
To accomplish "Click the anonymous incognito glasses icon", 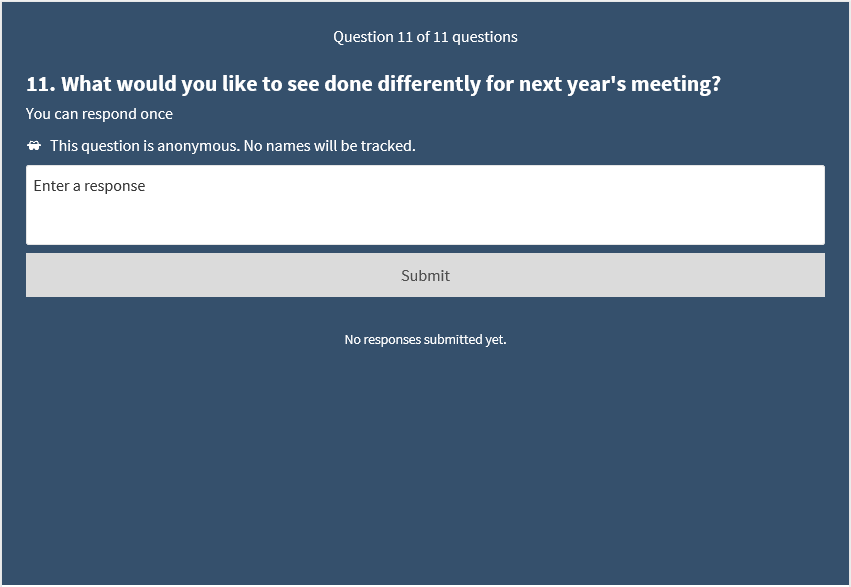I will click(34, 146).
